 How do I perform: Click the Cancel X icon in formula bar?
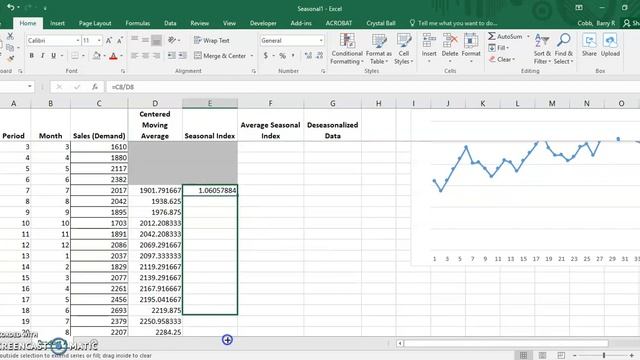click(x=59, y=87)
